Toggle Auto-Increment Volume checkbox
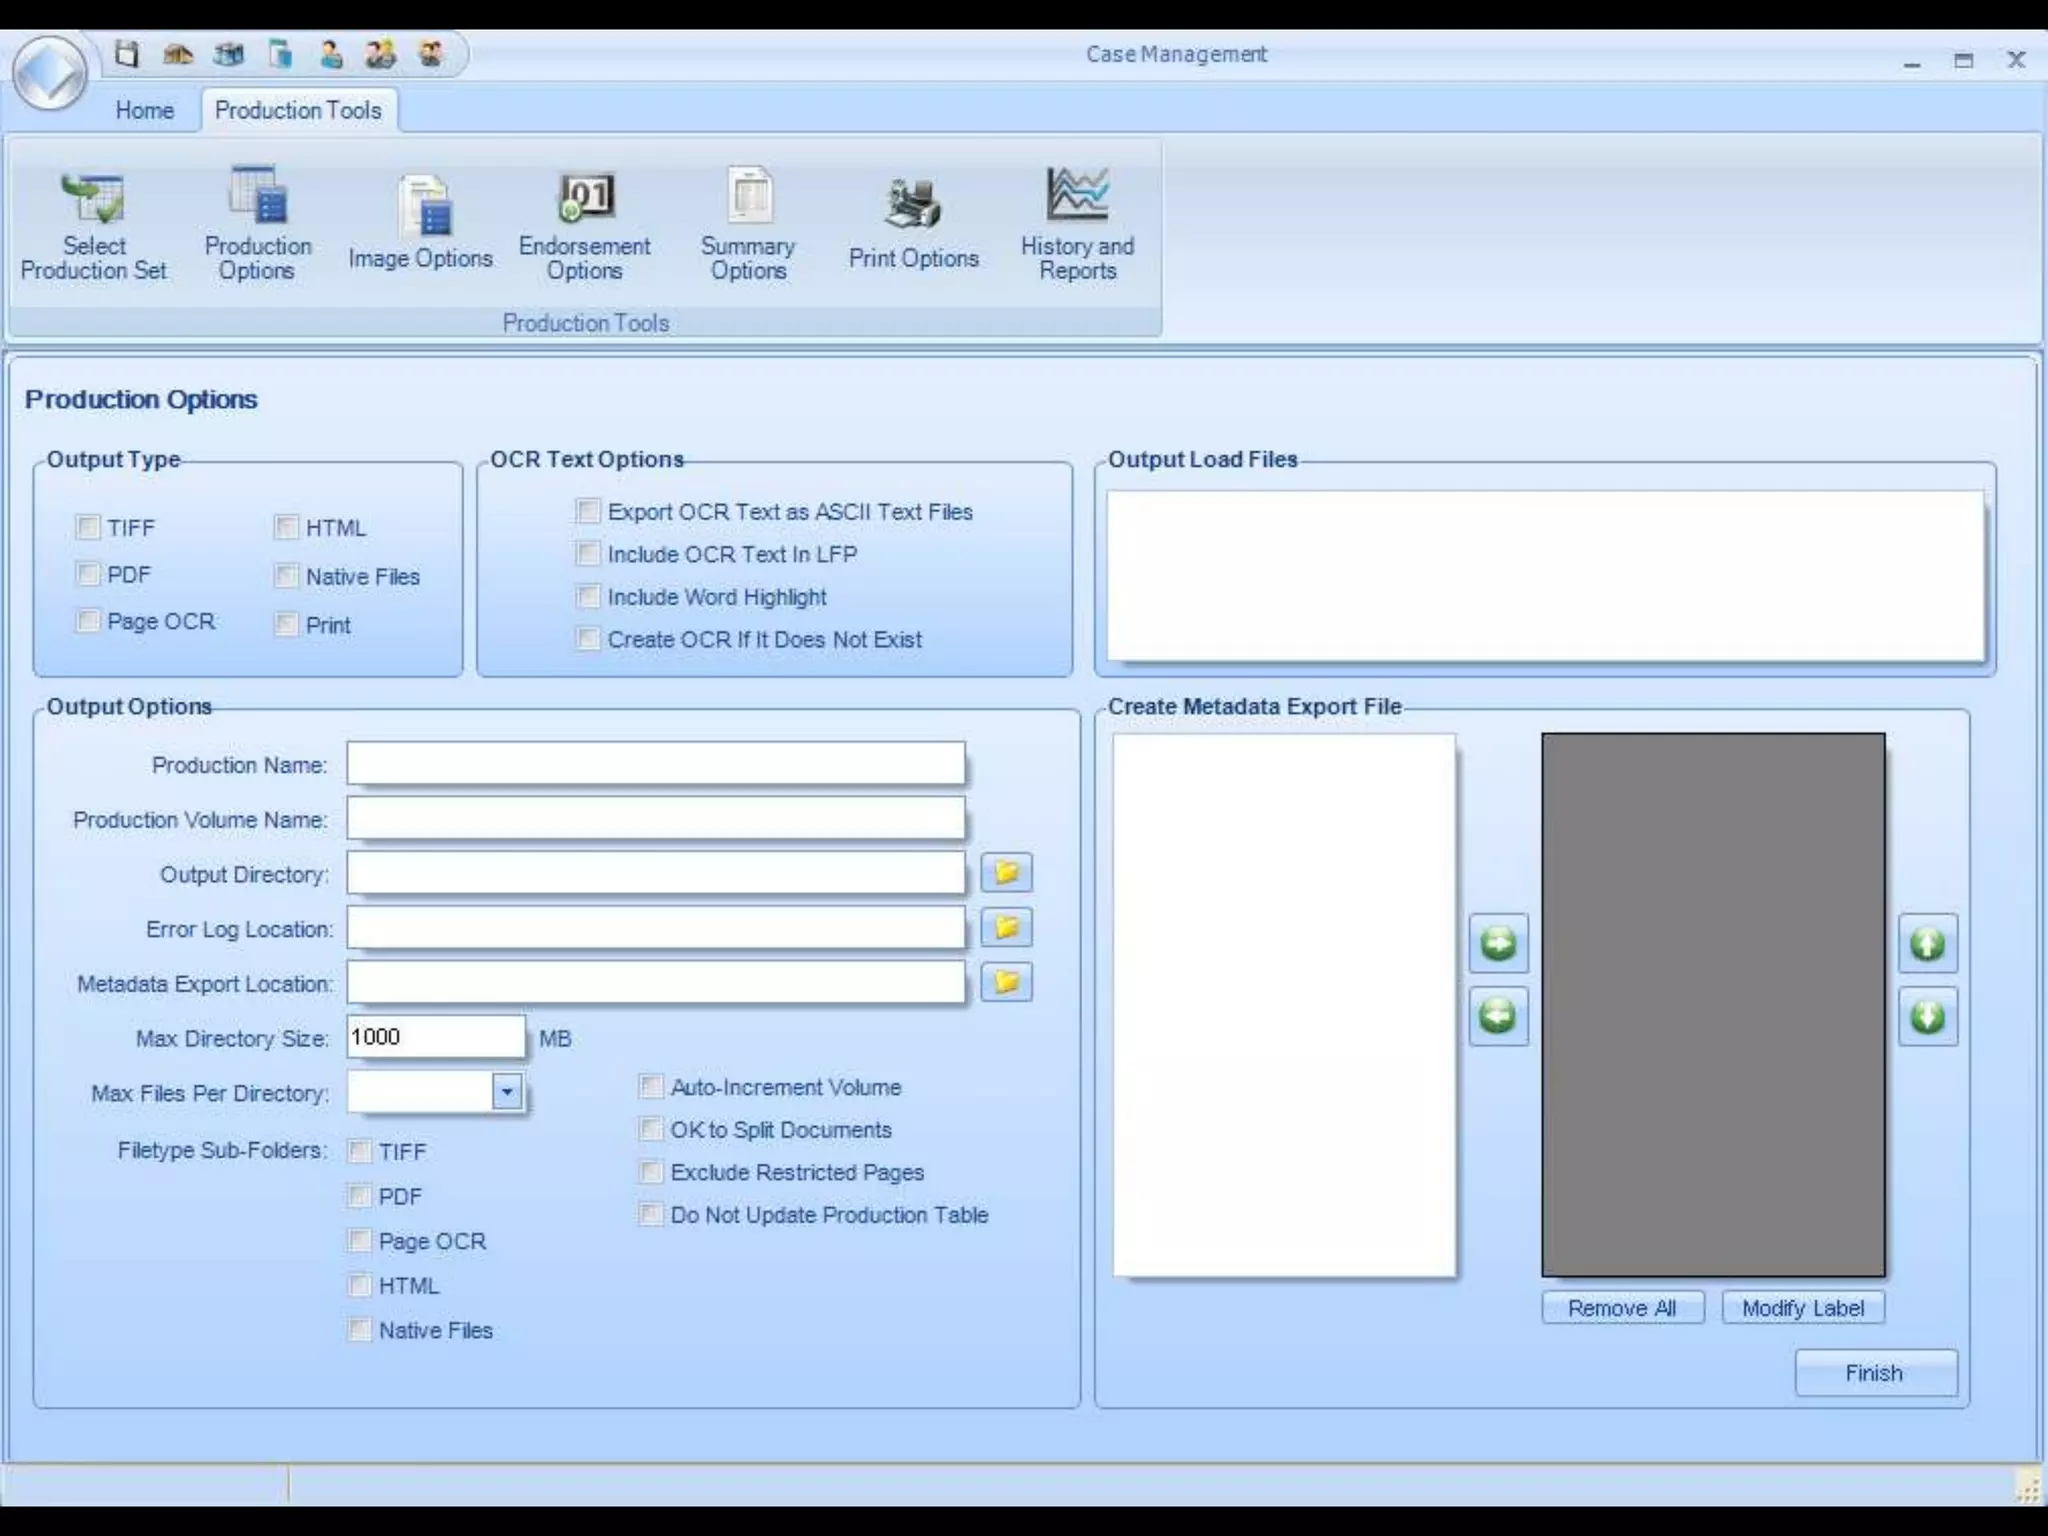Viewport: 2048px width, 1536px height. pos(651,1086)
